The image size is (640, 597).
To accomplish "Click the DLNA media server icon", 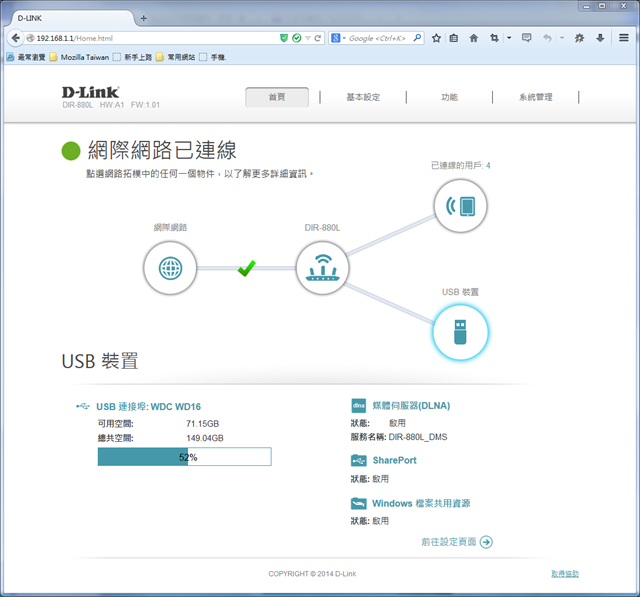I will click(358, 406).
